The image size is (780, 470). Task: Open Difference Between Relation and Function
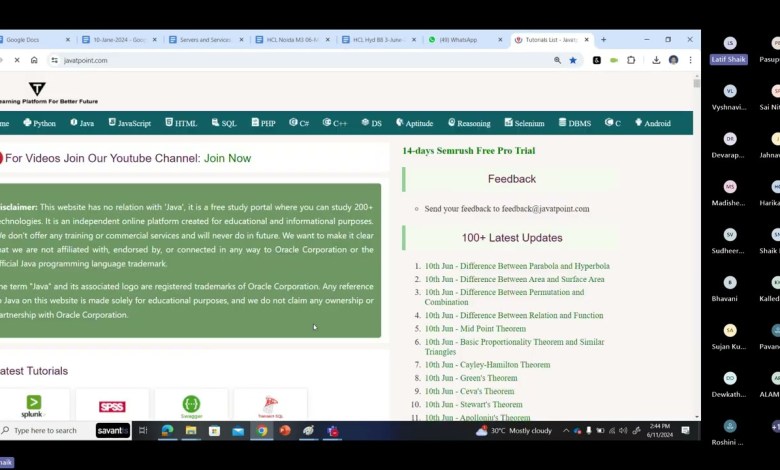pyautogui.click(x=514, y=315)
